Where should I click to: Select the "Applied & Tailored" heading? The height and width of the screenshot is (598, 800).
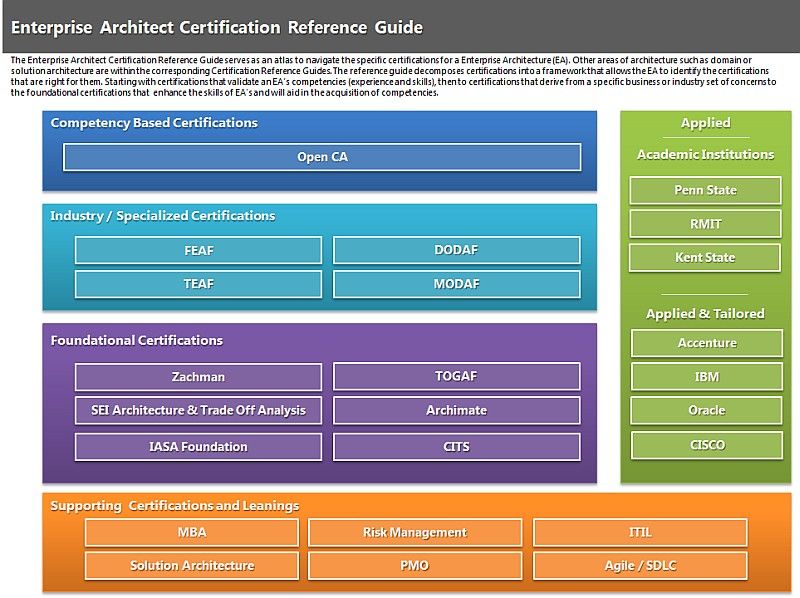(706, 314)
